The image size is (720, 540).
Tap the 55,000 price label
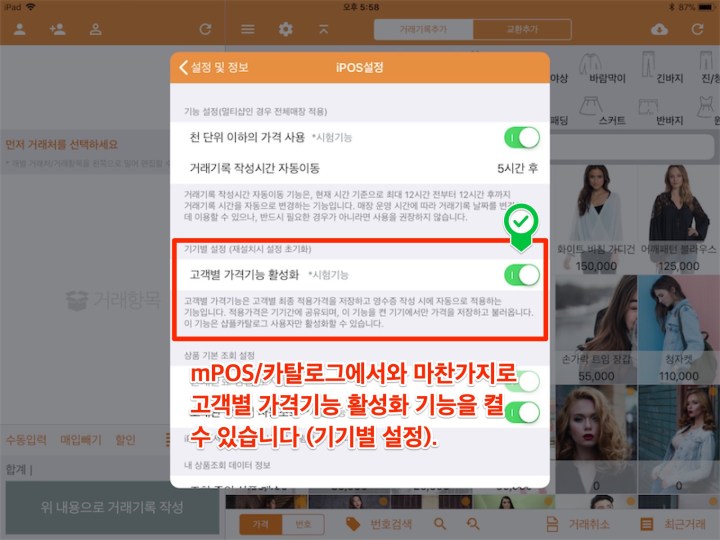coord(596,377)
